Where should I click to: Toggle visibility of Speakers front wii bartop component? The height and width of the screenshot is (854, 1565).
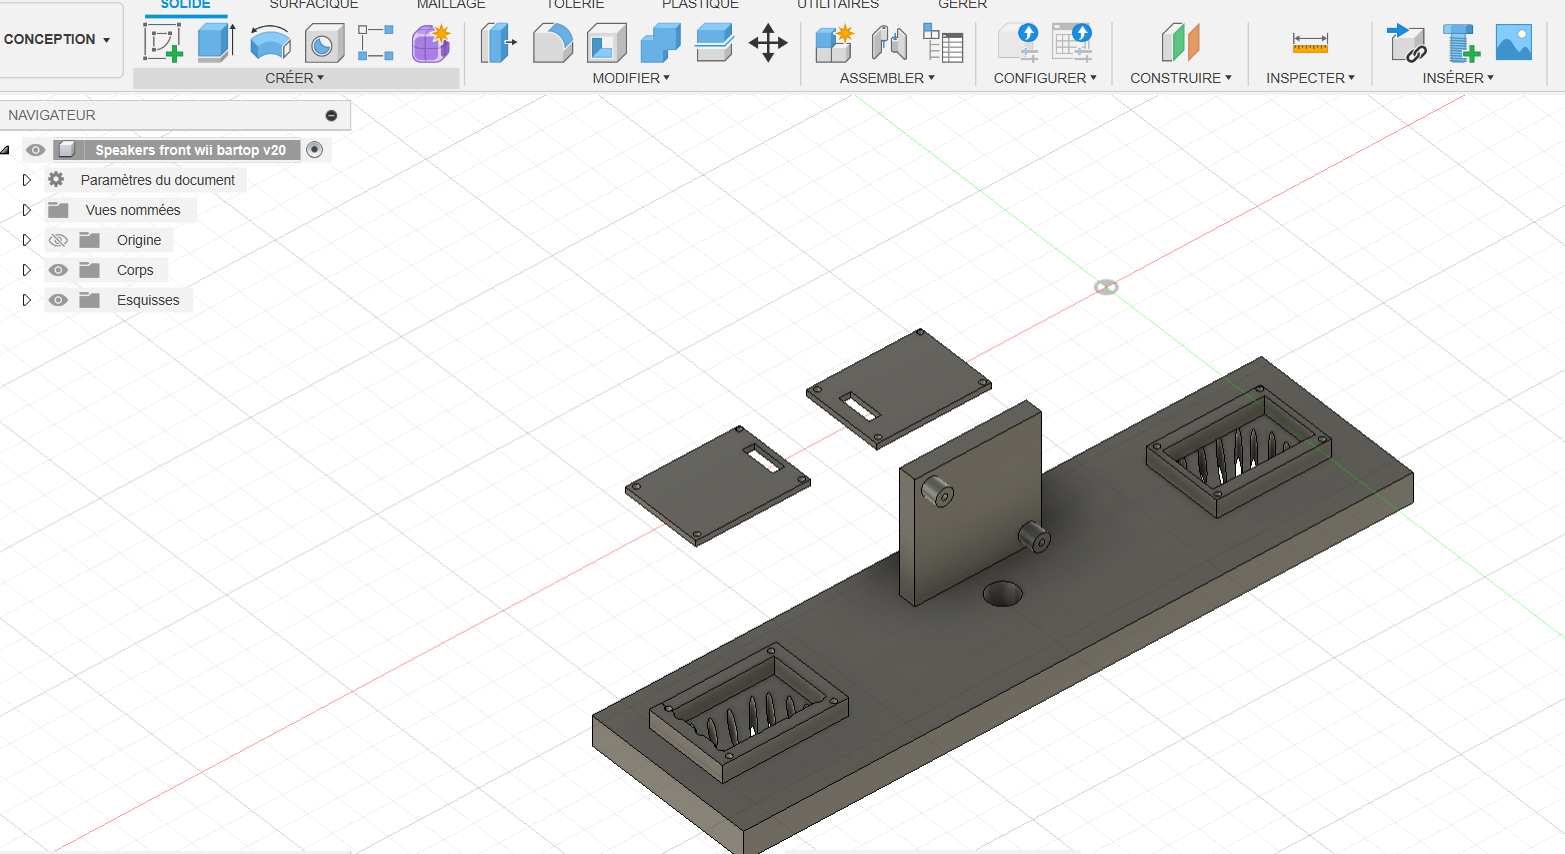tap(36, 150)
